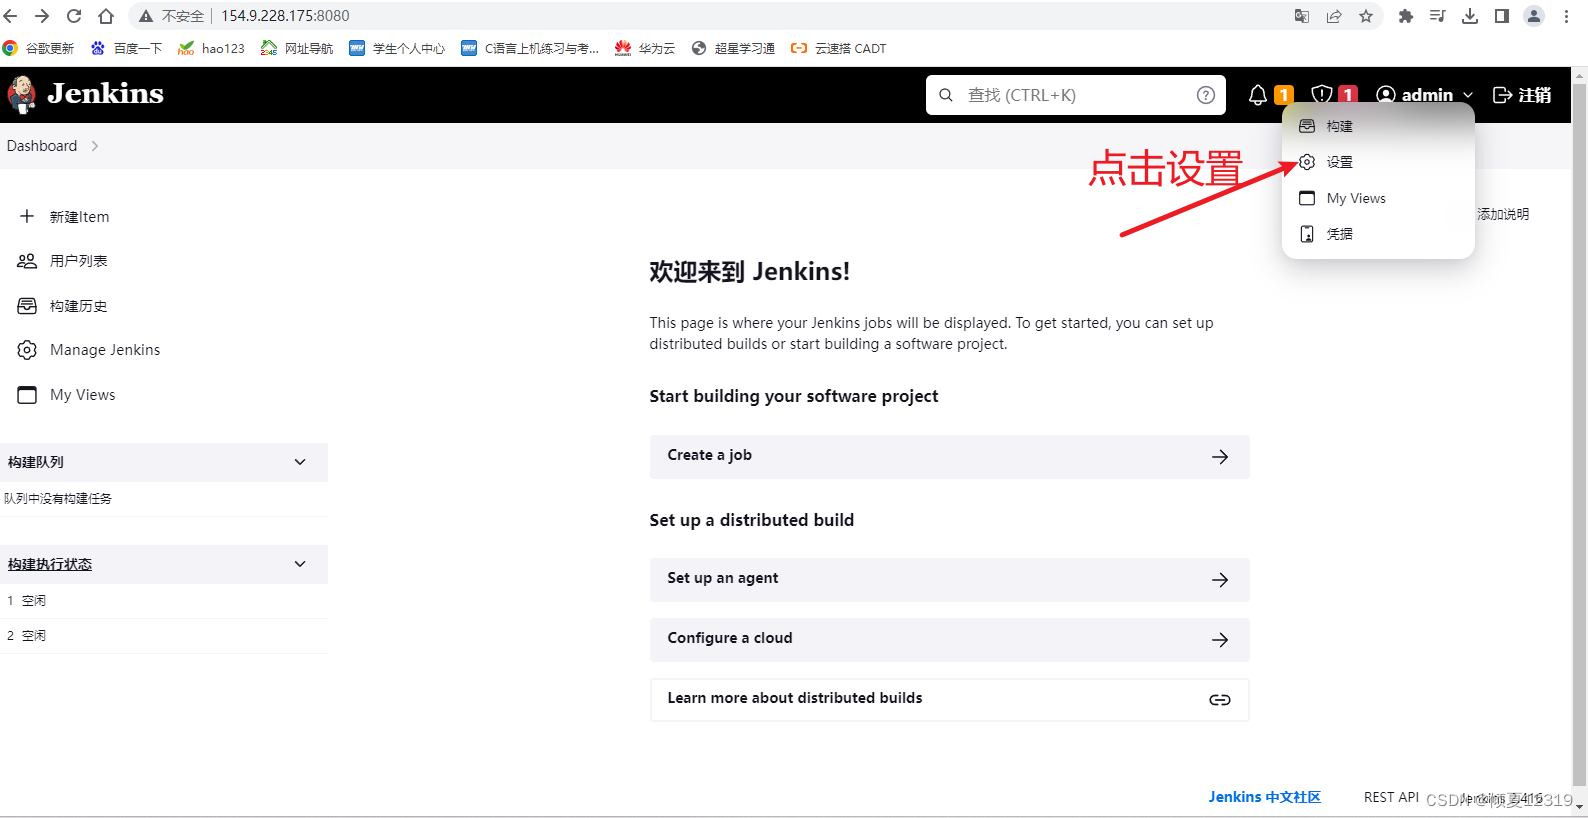Open the browser extensions puzzle icon

1406,16
